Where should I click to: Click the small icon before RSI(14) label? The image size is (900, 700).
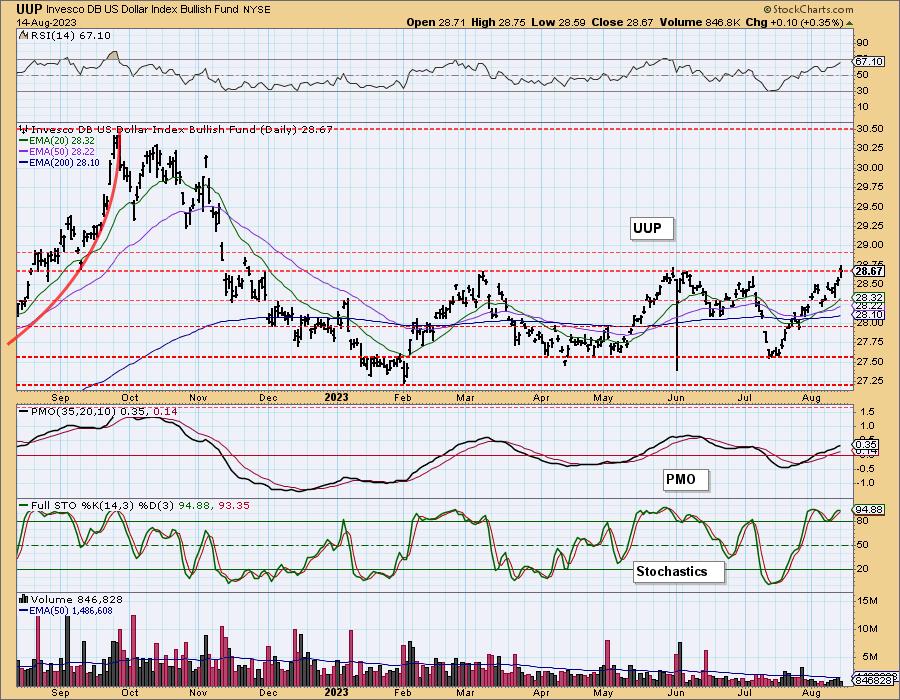[x=22, y=35]
